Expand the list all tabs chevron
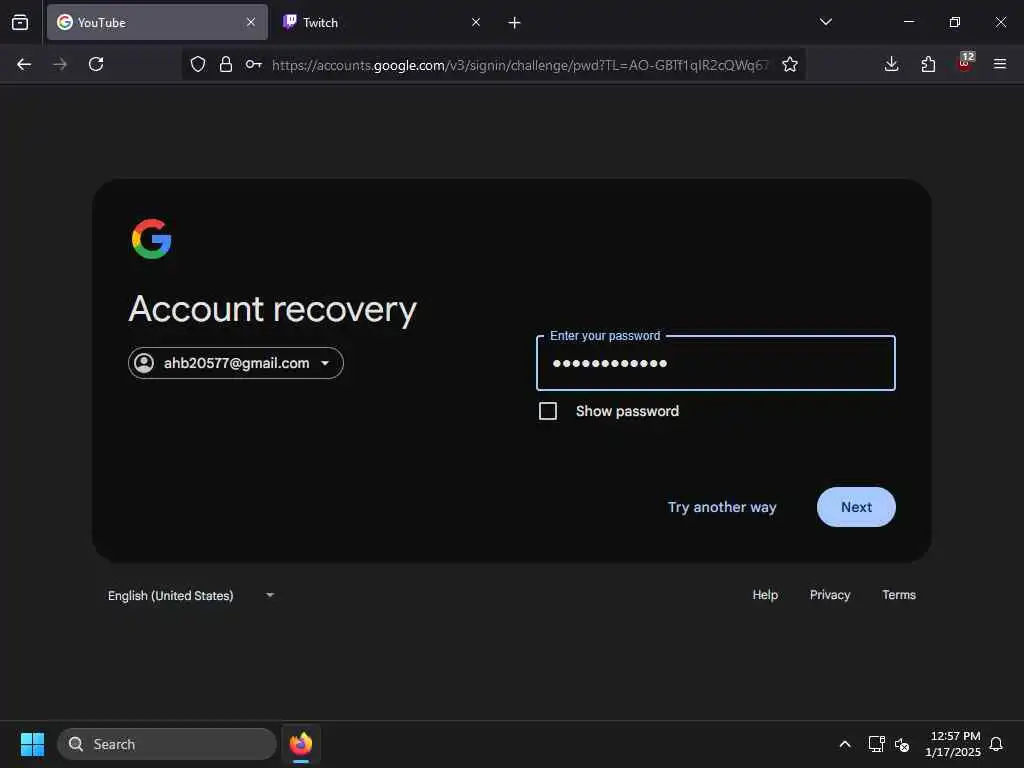The width and height of the screenshot is (1024, 768). tap(825, 22)
